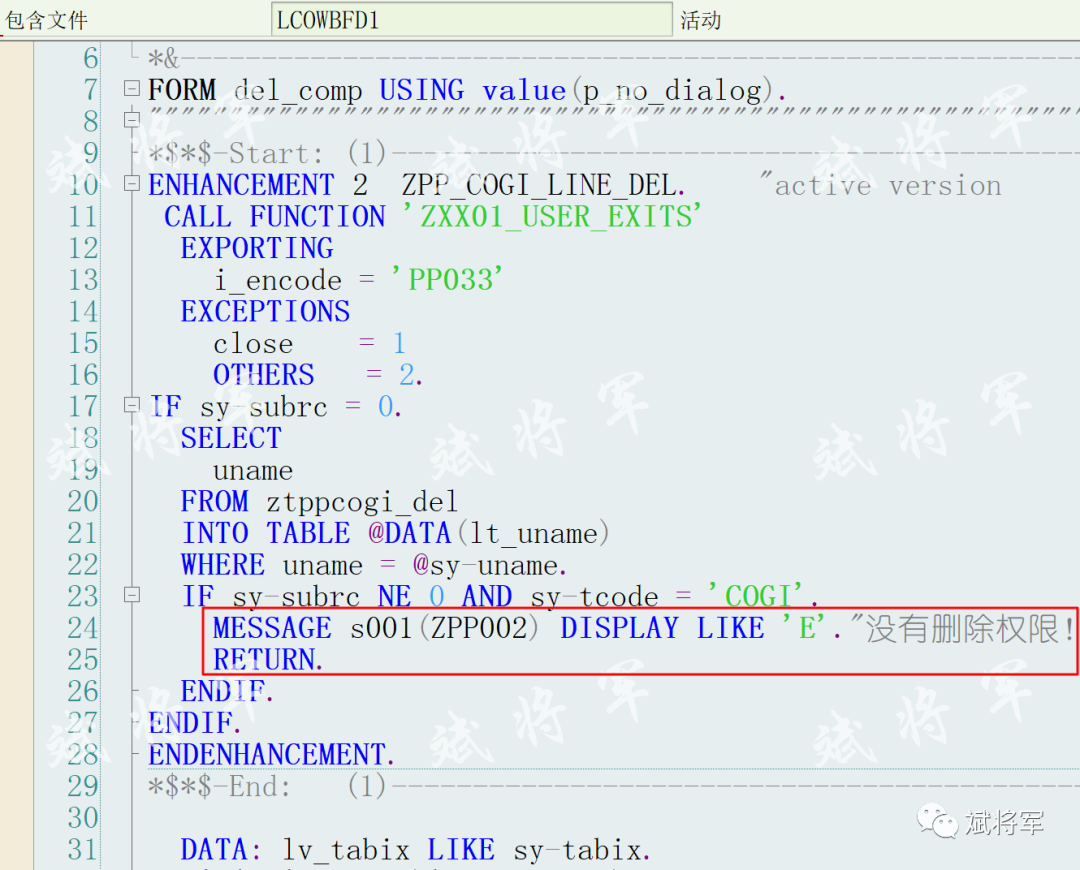1080x870 pixels.
Task: Click table name 'ztppcogi_del' on line 20
Action: point(362,501)
